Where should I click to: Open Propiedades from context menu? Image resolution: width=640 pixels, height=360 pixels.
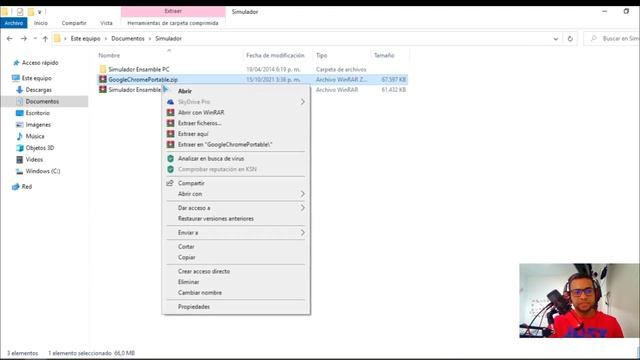point(194,307)
